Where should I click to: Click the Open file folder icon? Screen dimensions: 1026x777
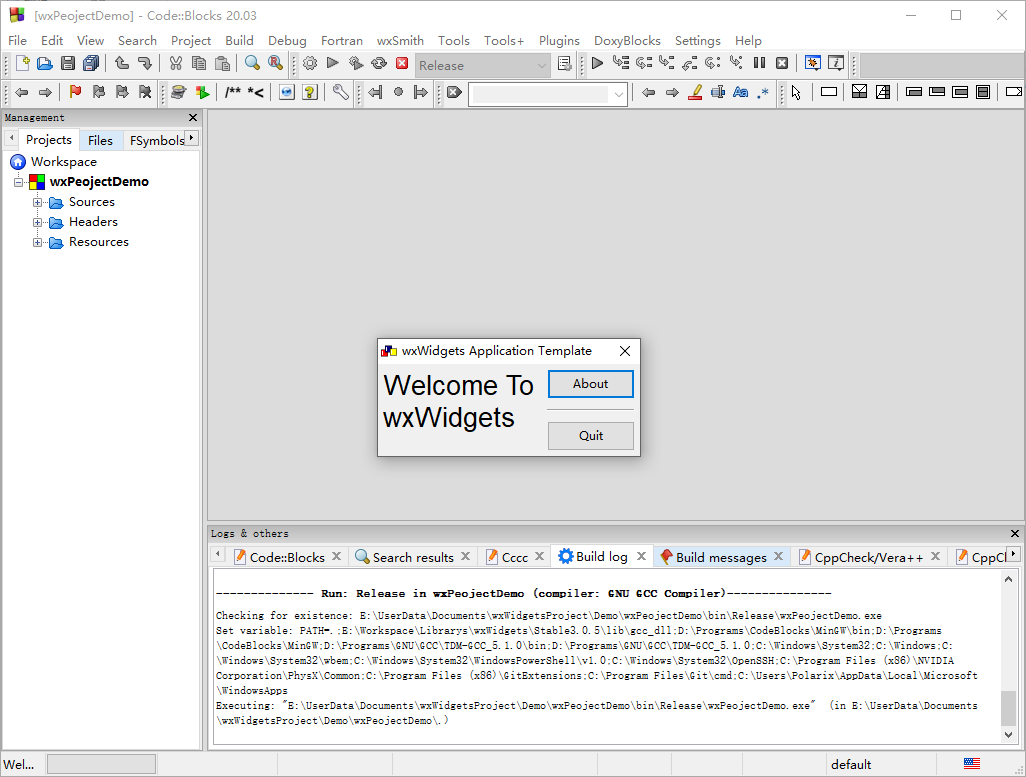44,63
